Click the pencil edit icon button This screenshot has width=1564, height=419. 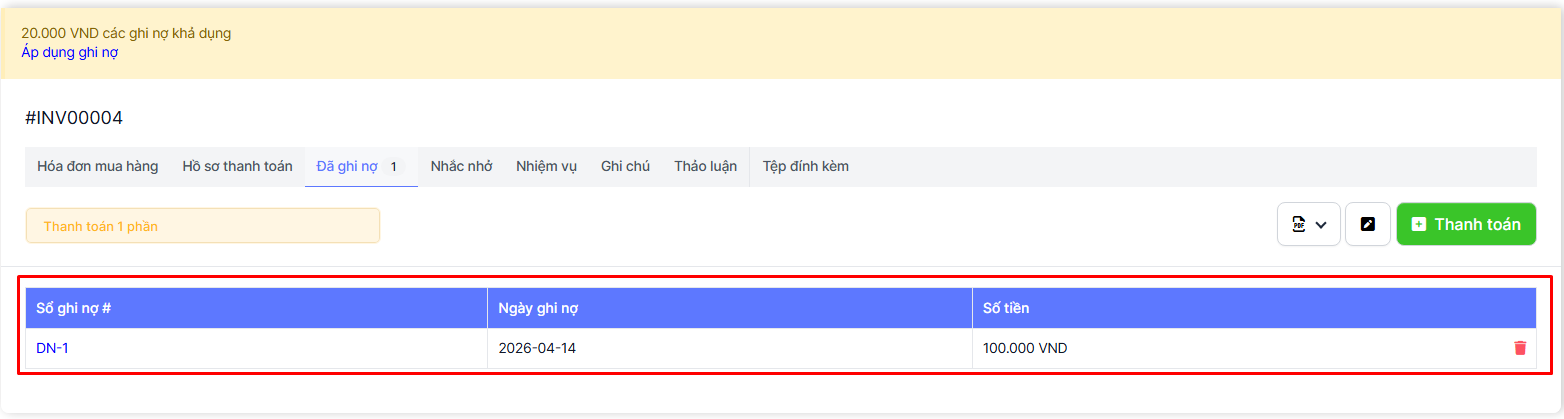[x=1367, y=224]
